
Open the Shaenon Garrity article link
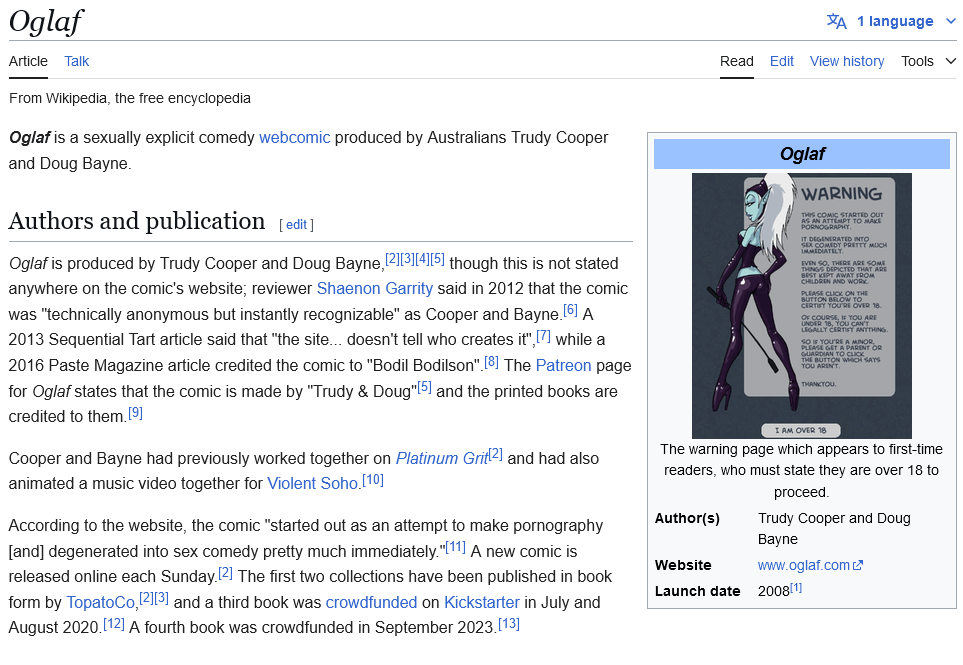point(375,289)
